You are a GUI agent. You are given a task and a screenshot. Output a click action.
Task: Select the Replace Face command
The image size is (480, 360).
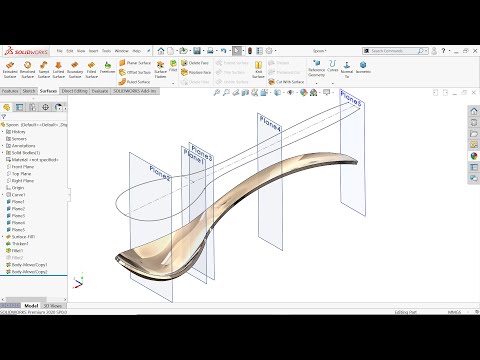point(196,72)
